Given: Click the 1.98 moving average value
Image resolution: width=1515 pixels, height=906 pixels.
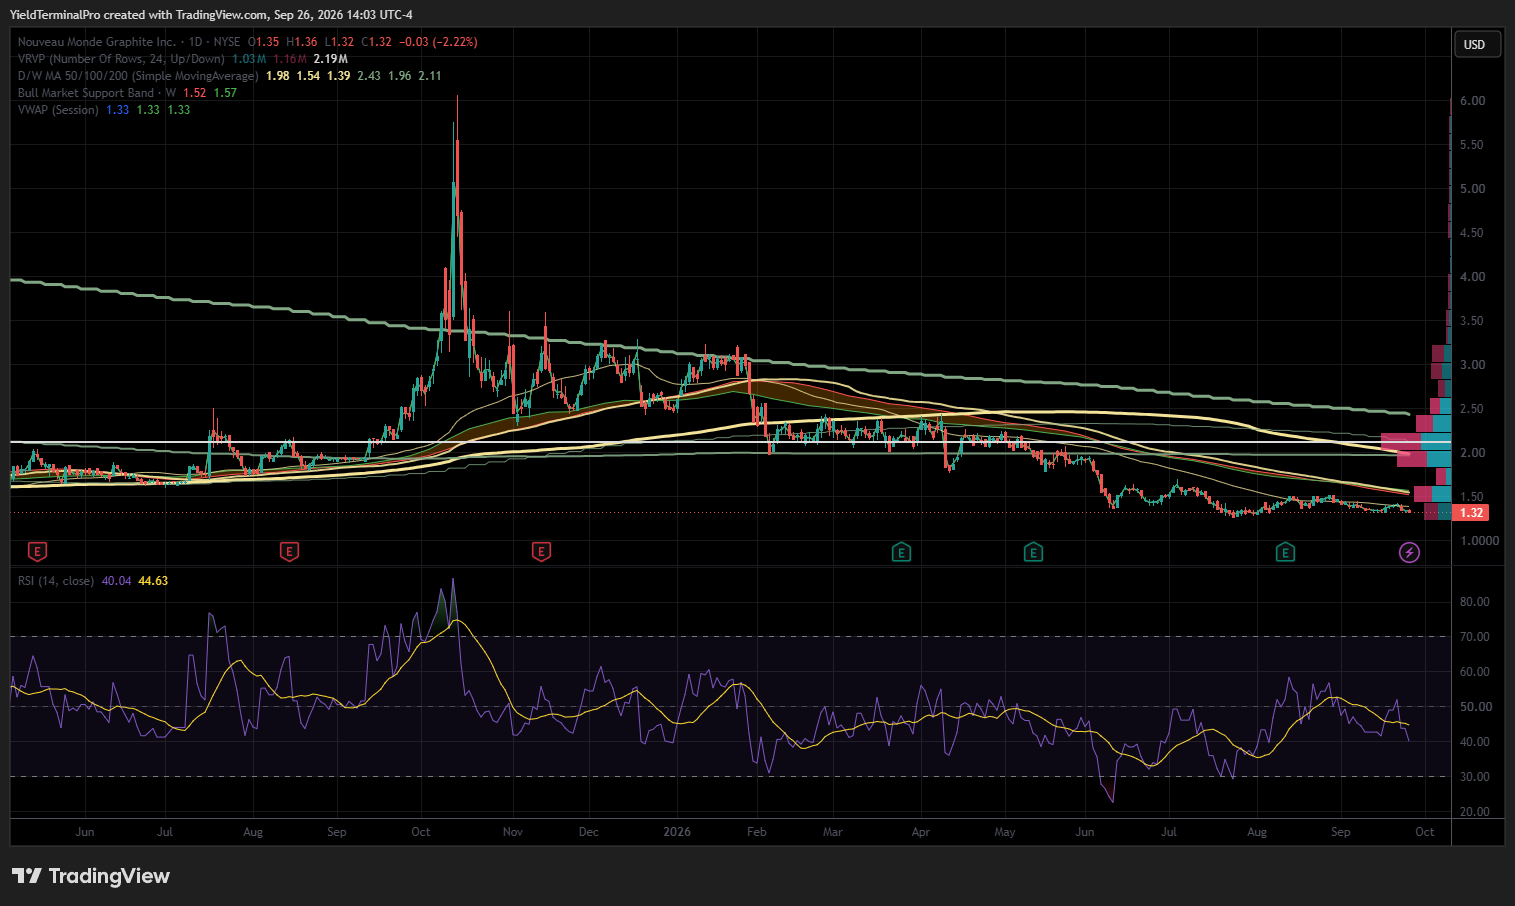Looking at the screenshot, I should (278, 76).
